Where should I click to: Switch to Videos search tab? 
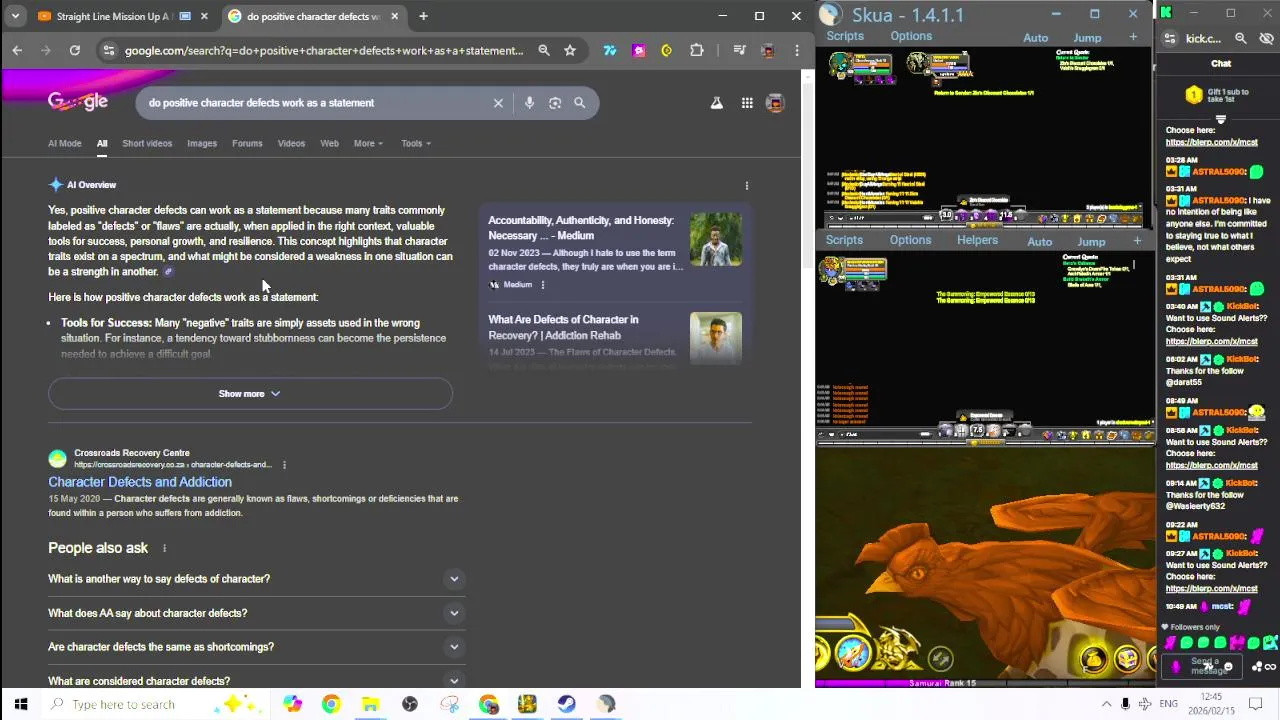(x=291, y=143)
